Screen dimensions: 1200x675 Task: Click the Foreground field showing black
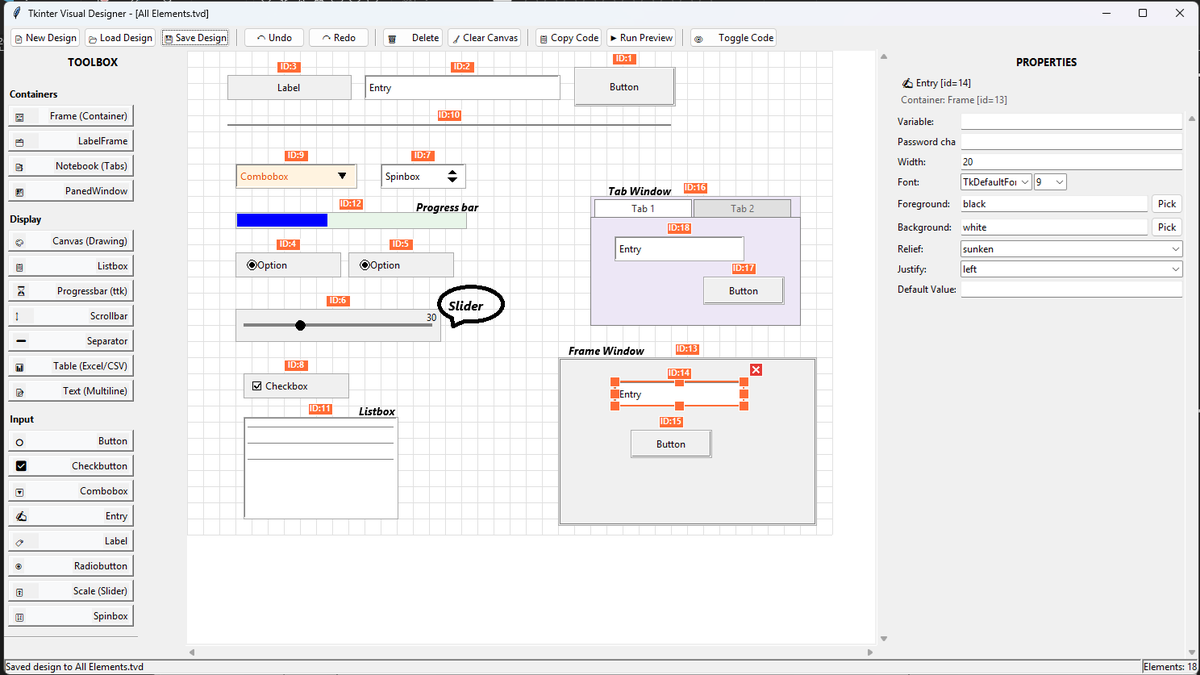(1054, 204)
